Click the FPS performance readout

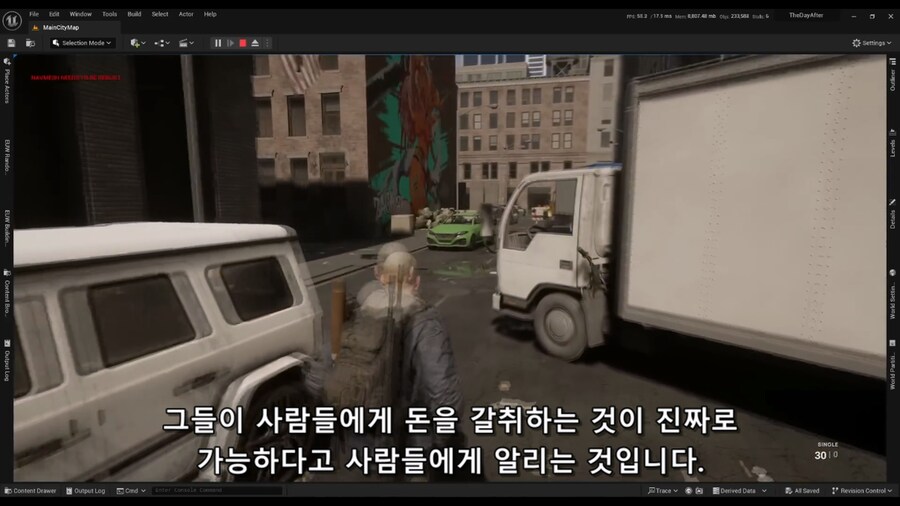(x=649, y=16)
